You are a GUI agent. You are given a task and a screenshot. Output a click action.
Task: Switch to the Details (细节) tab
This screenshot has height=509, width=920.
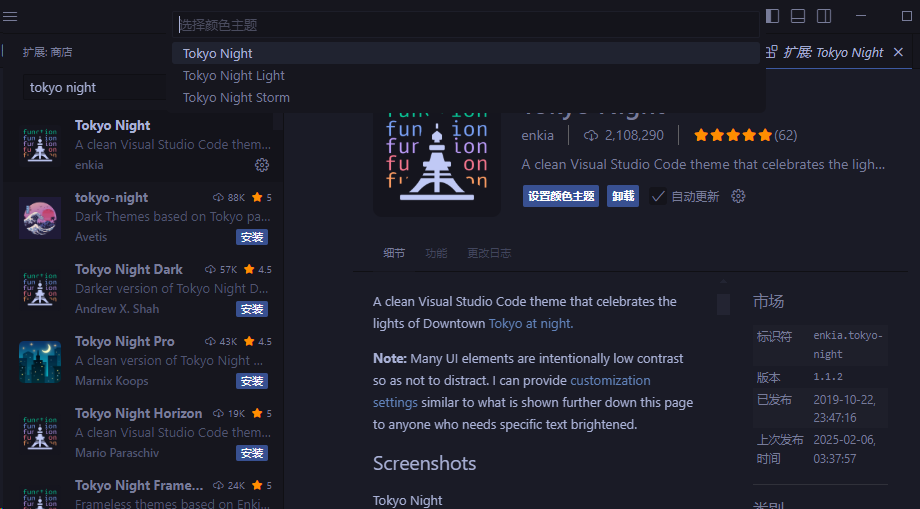coord(394,253)
